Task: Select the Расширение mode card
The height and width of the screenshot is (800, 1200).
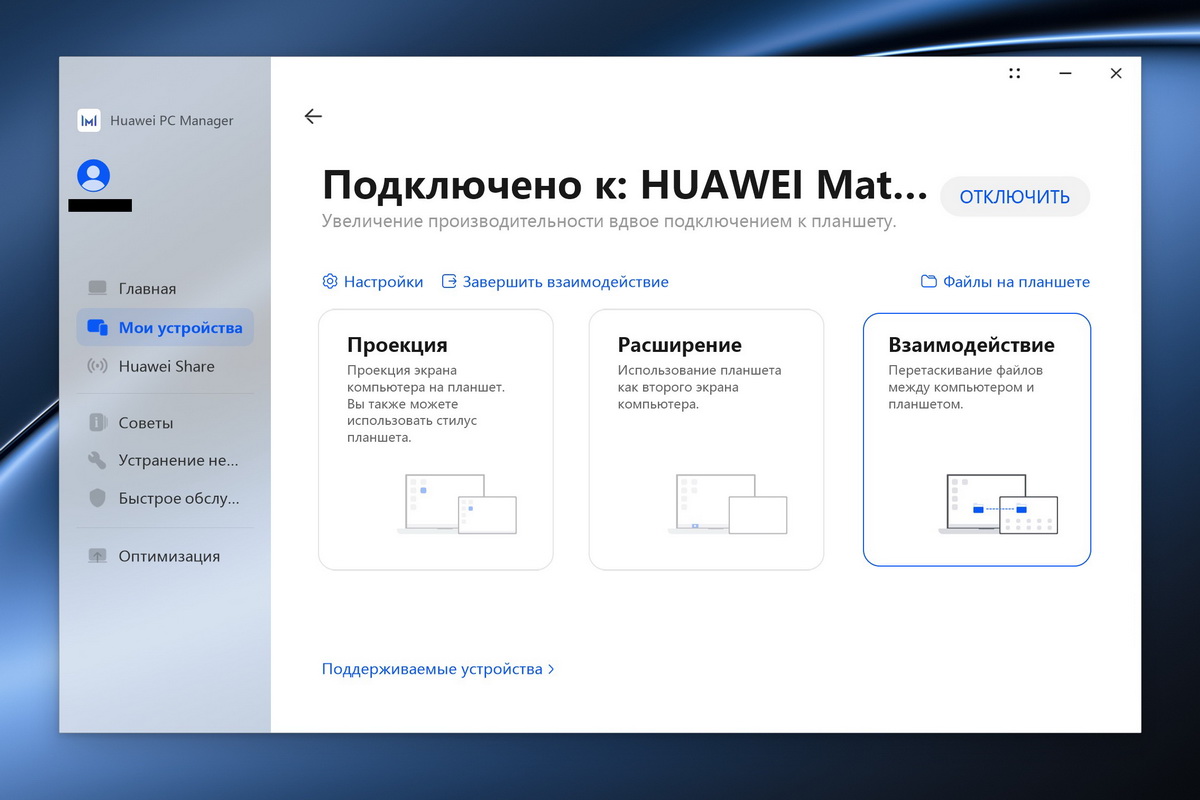Action: click(706, 440)
